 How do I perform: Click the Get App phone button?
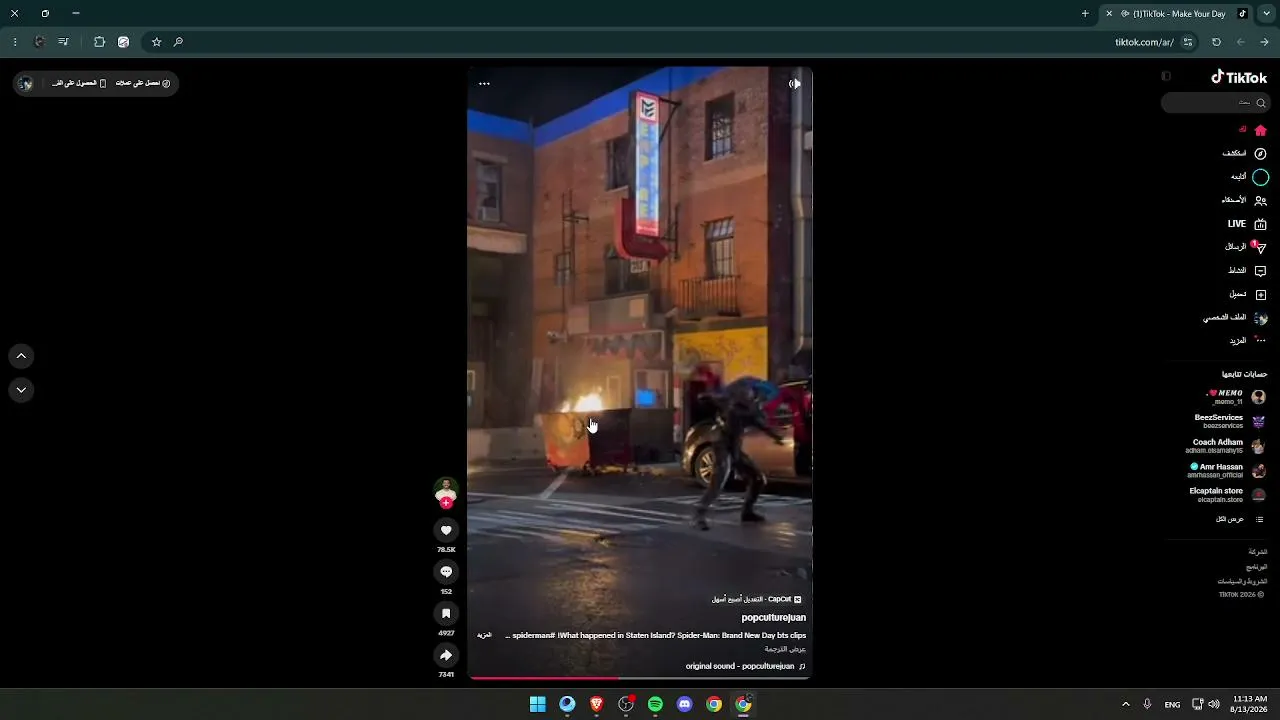[79, 84]
